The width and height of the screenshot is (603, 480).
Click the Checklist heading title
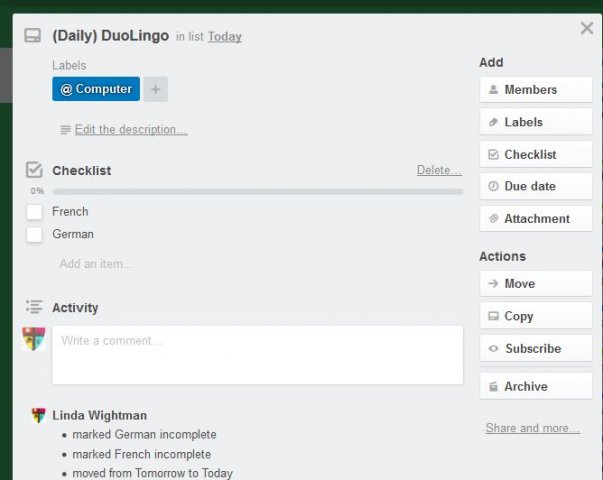click(82, 170)
